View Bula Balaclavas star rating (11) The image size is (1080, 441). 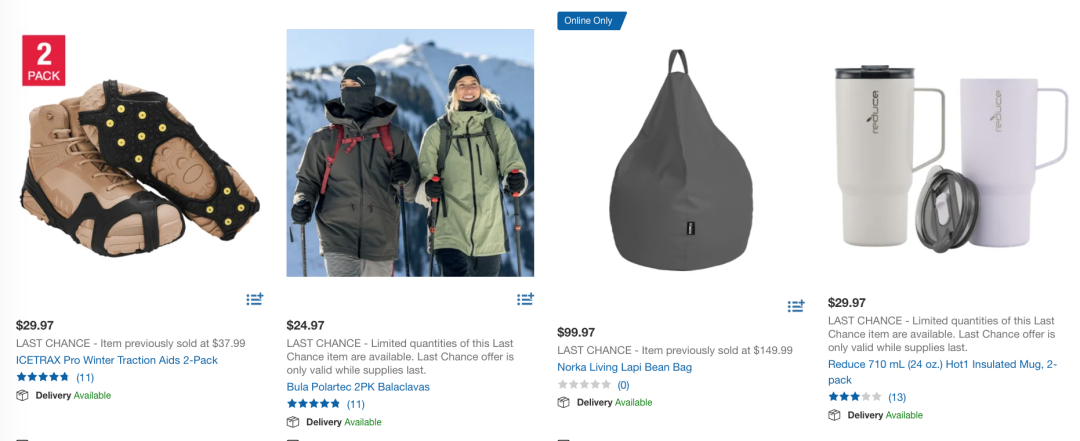(326, 404)
